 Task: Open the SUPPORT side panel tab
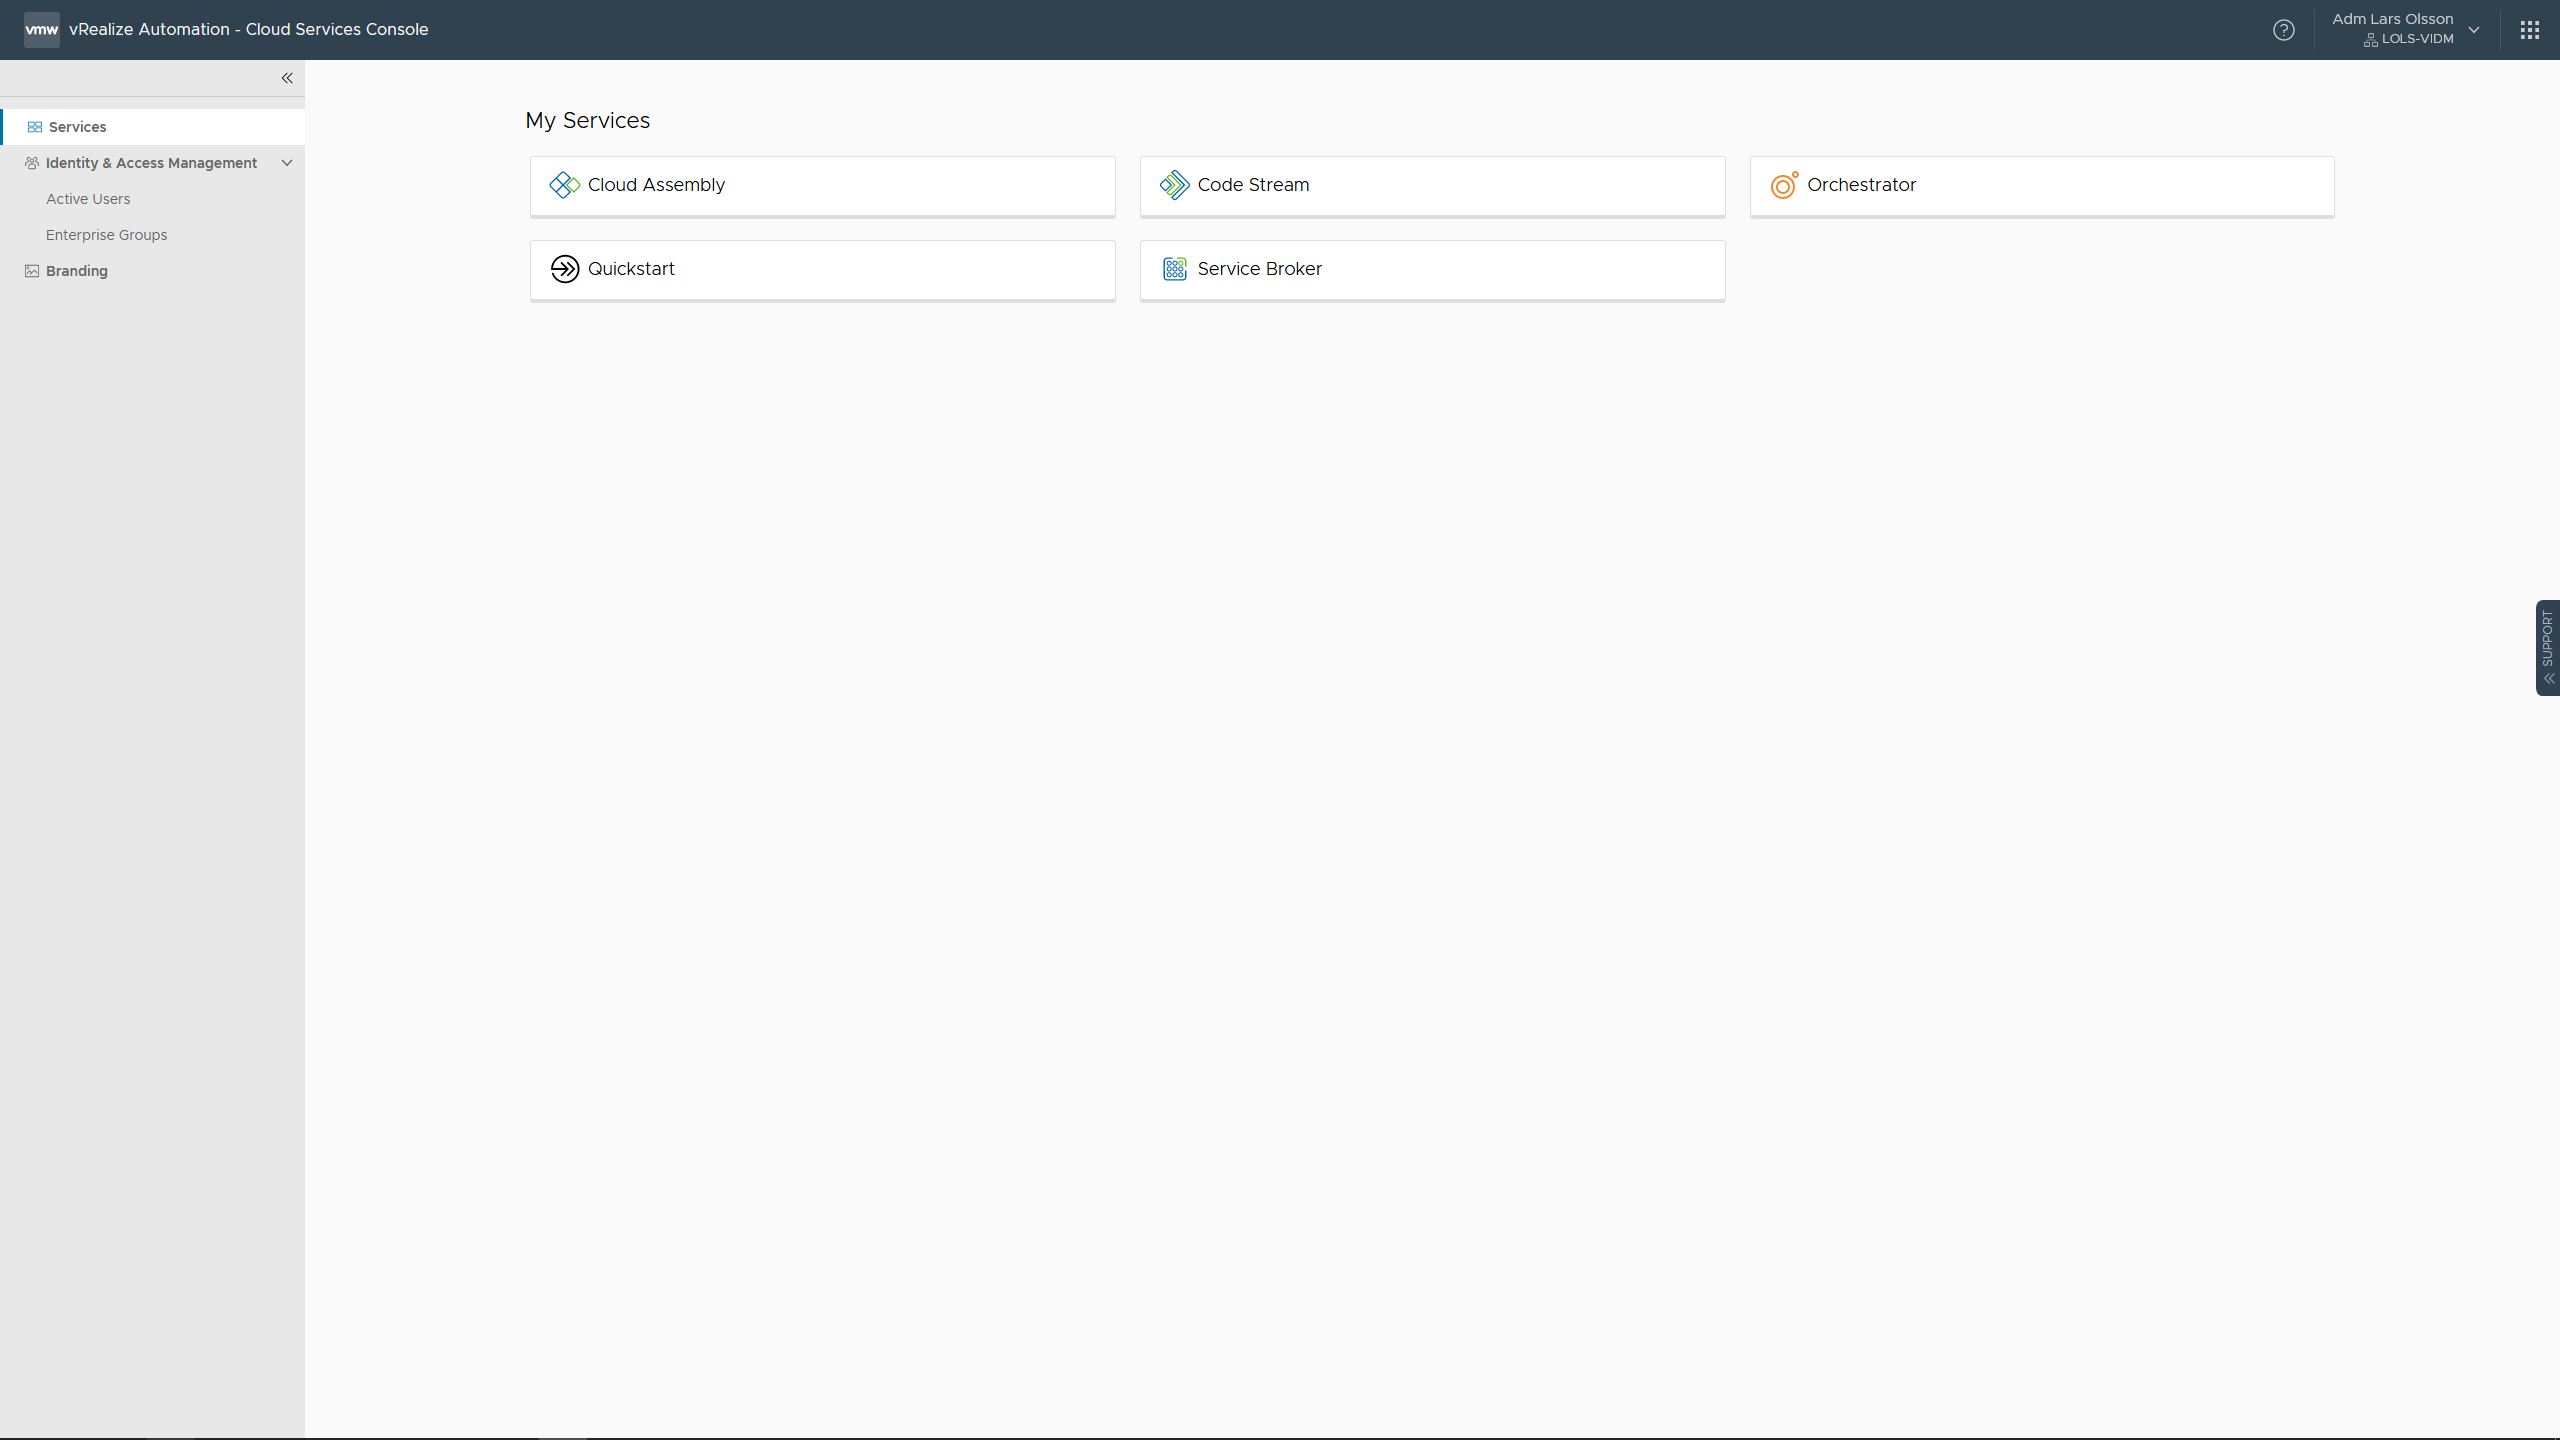pyautogui.click(x=2548, y=647)
